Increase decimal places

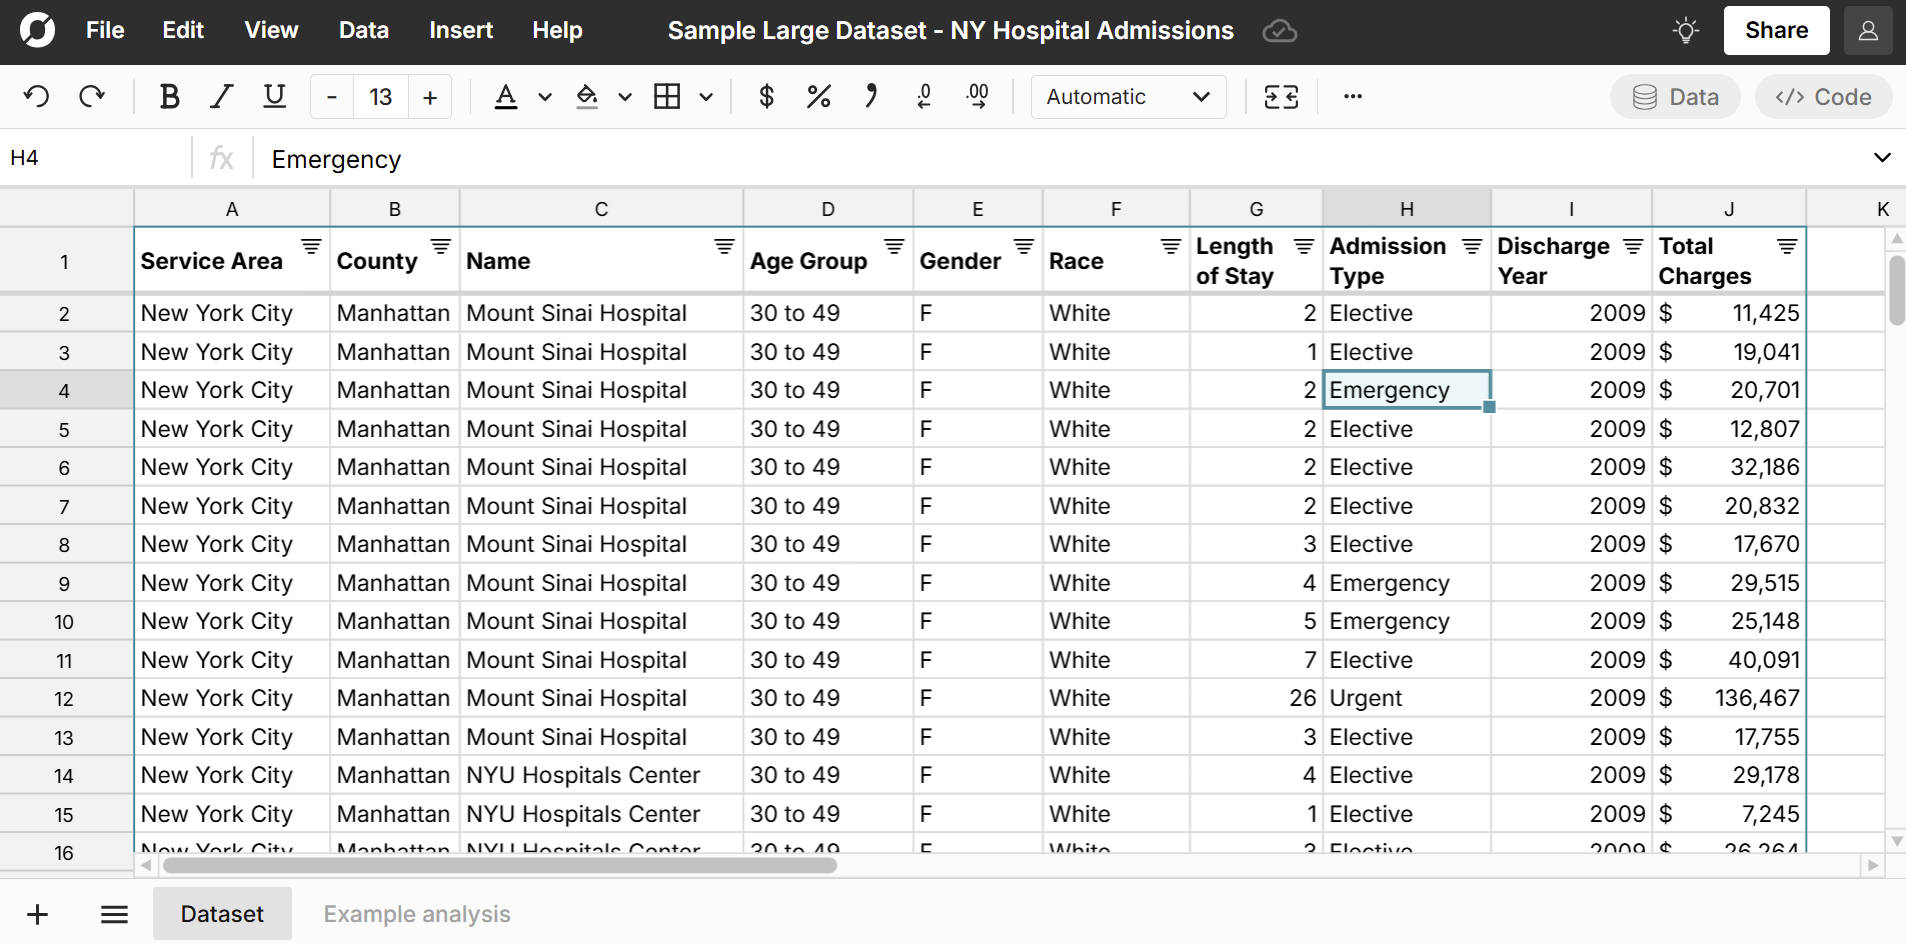978,96
